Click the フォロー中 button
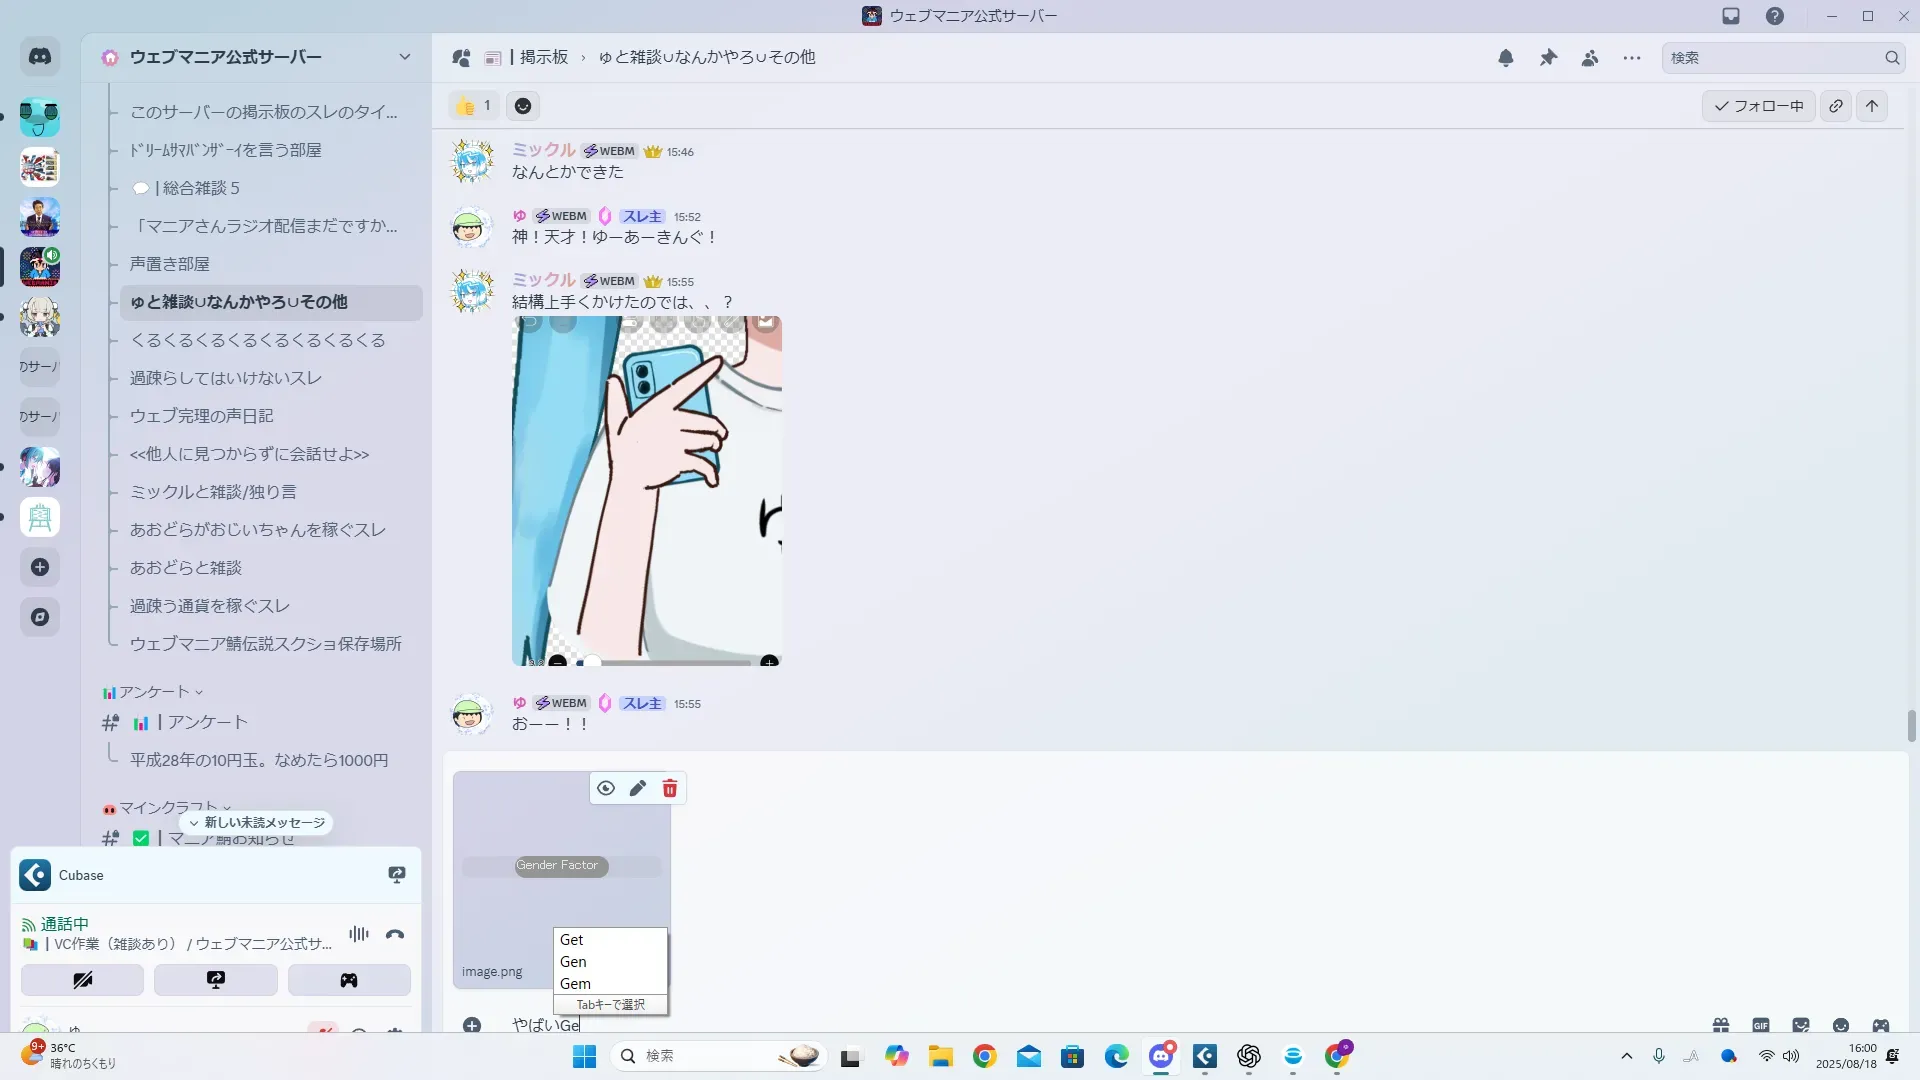Viewport: 1920px width, 1080px height. point(1758,106)
